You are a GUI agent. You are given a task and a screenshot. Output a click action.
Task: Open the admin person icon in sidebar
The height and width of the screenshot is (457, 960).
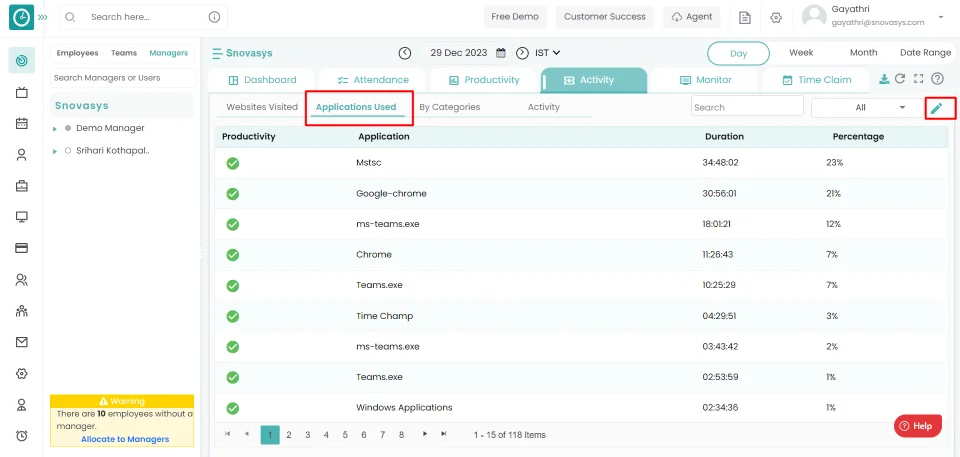click(21, 405)
